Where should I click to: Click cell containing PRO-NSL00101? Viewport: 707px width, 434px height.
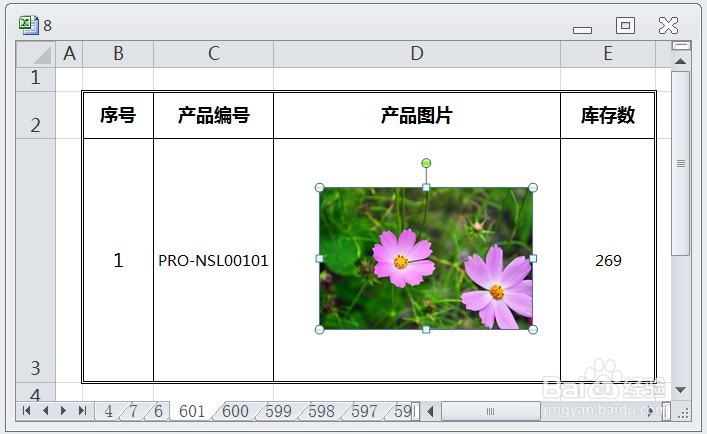(214, 260)
